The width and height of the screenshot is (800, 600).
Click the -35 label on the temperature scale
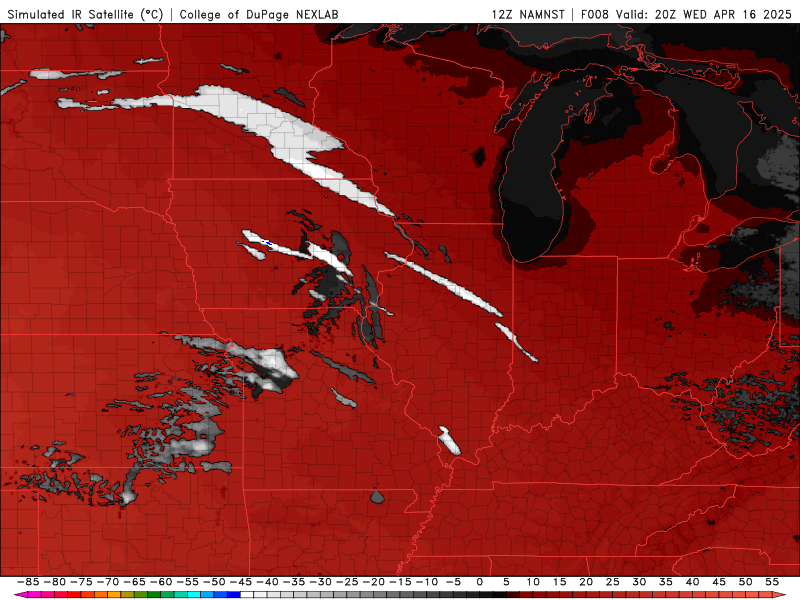coord(293,582)
